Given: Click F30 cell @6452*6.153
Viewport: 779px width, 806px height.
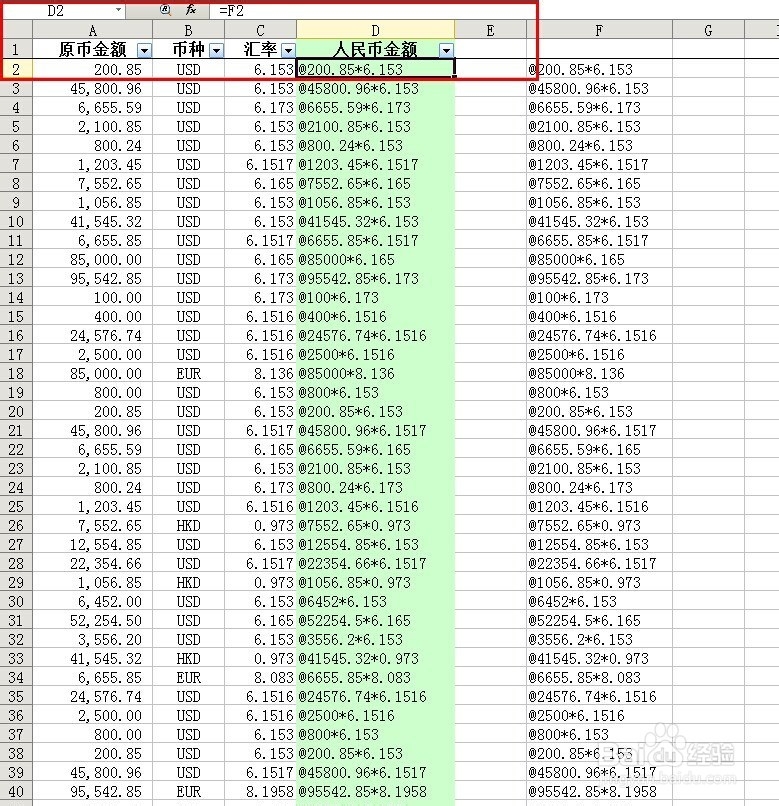Looking at the screenshot, I should click(x=600, y=601).
